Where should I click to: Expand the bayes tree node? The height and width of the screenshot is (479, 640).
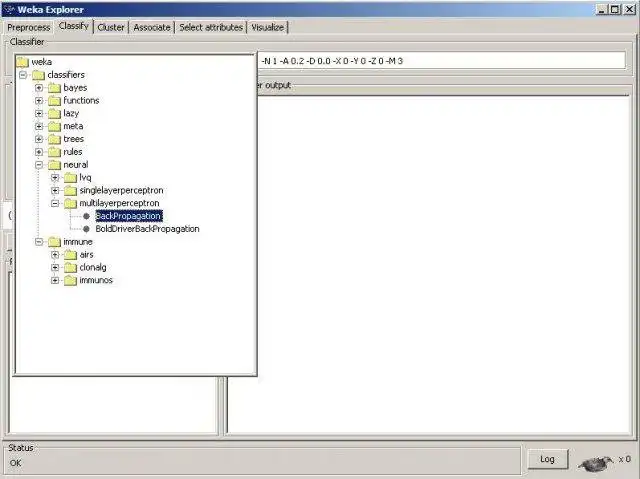pyautogui.click(x=39, y=88)
